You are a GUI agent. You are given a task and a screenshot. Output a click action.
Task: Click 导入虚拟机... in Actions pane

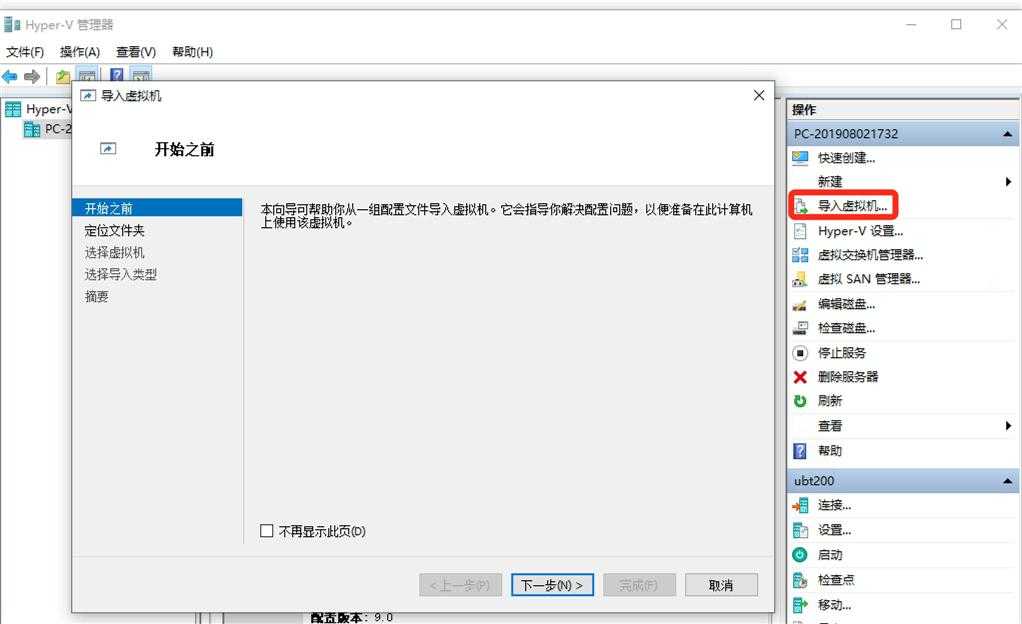[852, 206]
